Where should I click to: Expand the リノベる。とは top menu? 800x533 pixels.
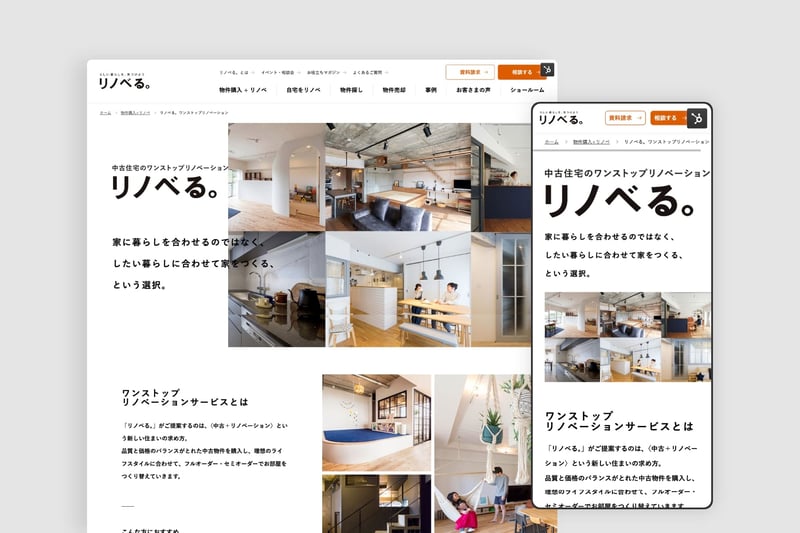tap(237, 72)
